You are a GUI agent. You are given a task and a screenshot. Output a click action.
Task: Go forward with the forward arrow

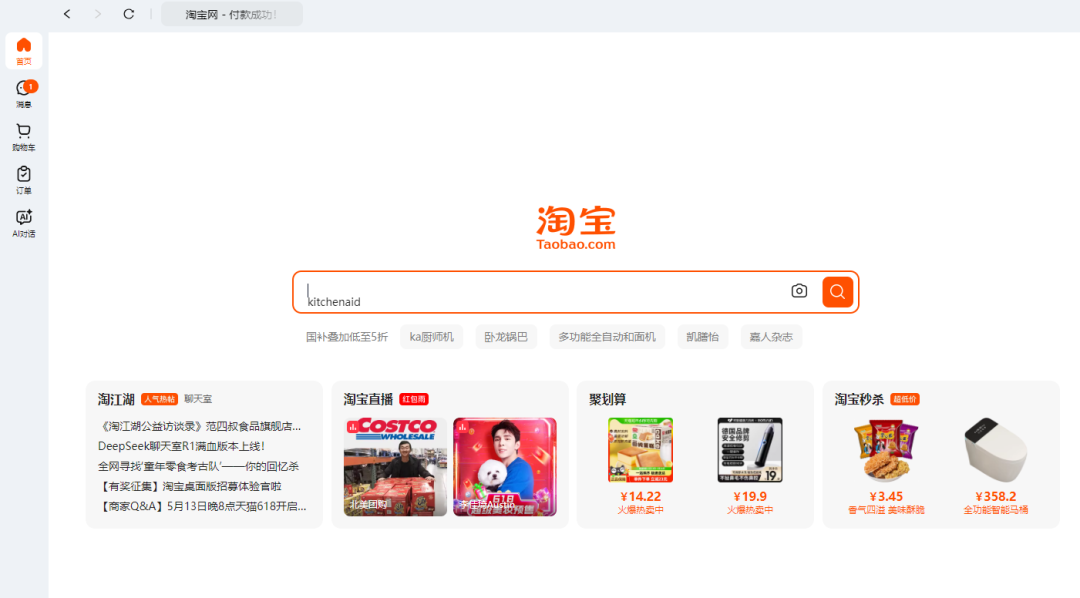click(98, 14)
